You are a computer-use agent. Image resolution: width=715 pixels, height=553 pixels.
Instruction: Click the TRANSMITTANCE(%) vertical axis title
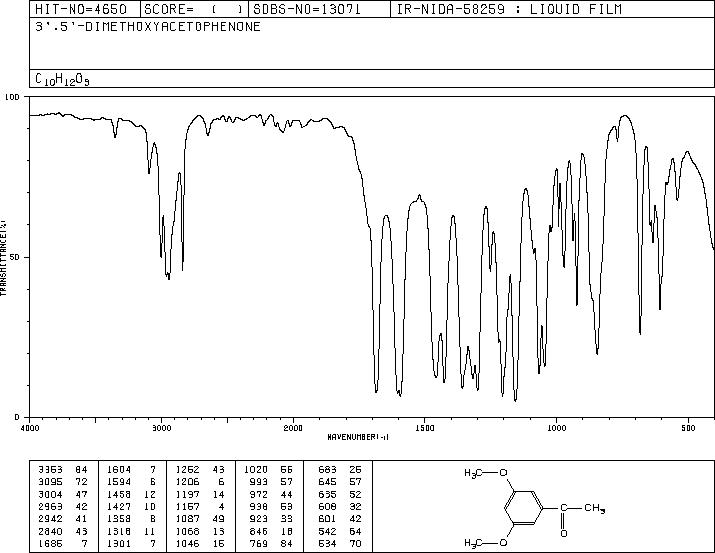tap(3, 258)
